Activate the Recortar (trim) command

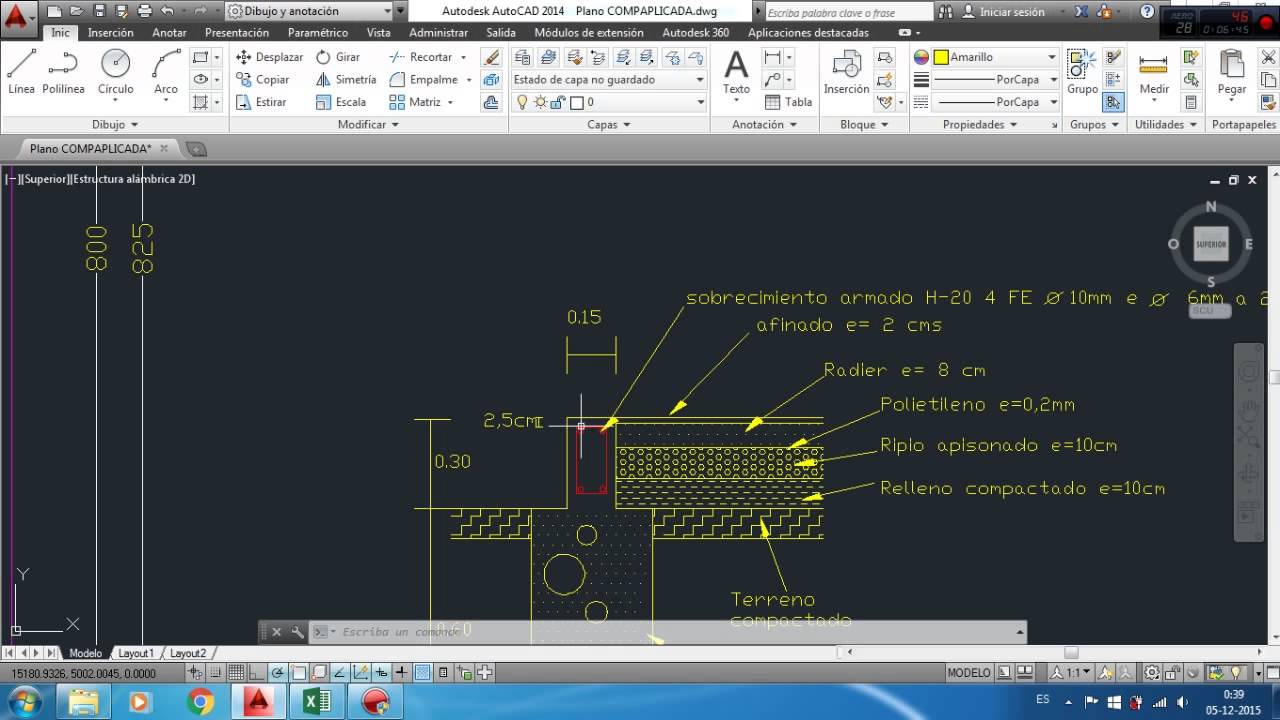click(421, 57)
